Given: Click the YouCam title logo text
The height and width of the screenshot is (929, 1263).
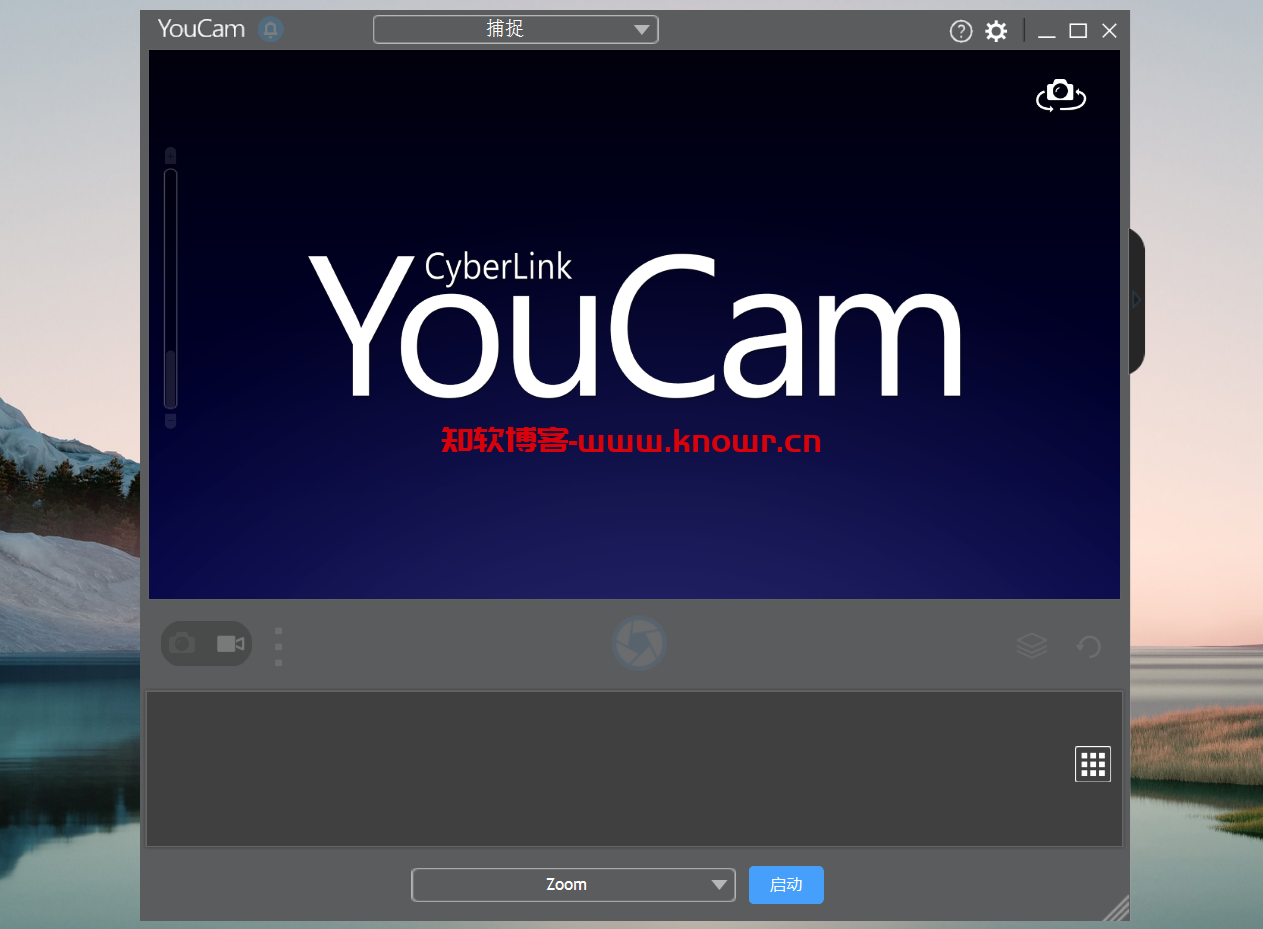Looking at the screenshot, I should click(x=201, y=28).
